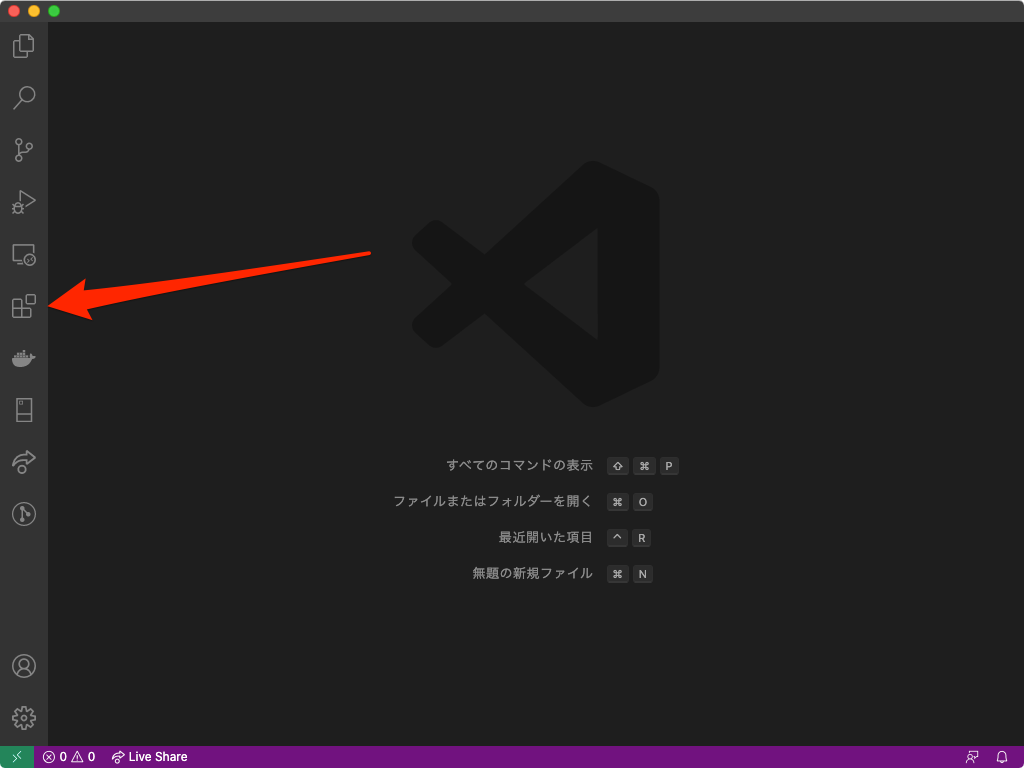Open Extensions view marked by the red arrow
The width and height of the screenshot is (1024, 768).
pos(22,307)
